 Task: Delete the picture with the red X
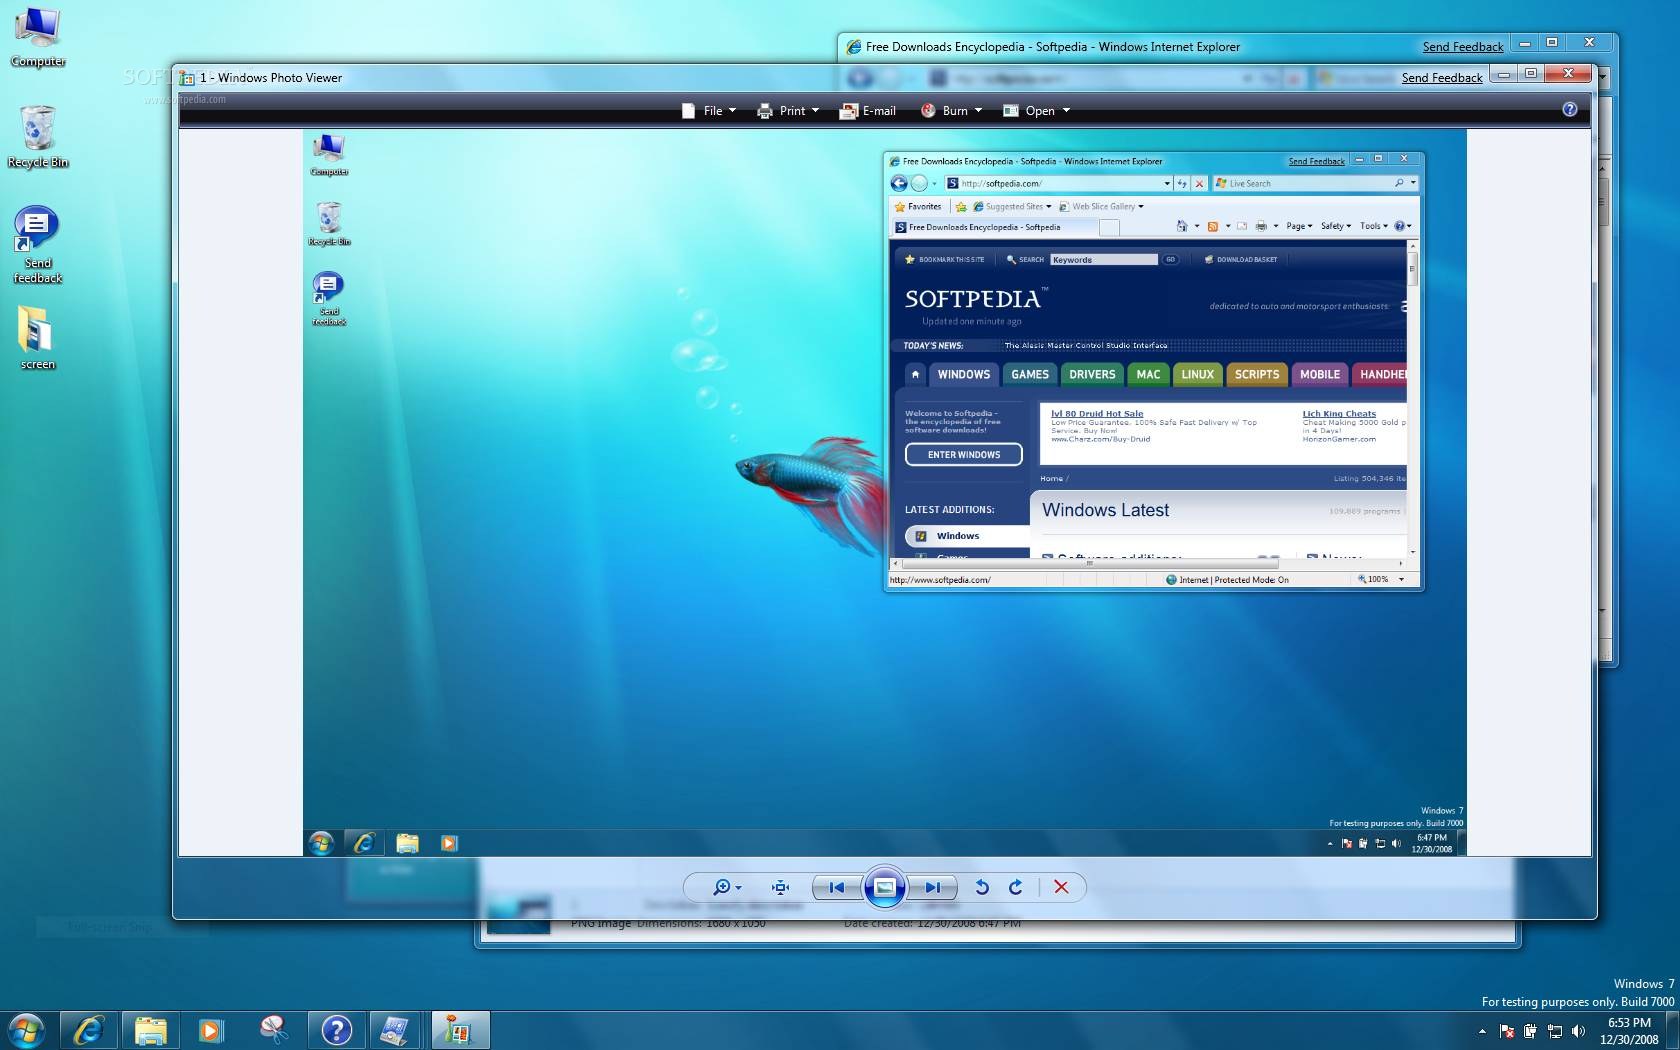click(1062, 887)
